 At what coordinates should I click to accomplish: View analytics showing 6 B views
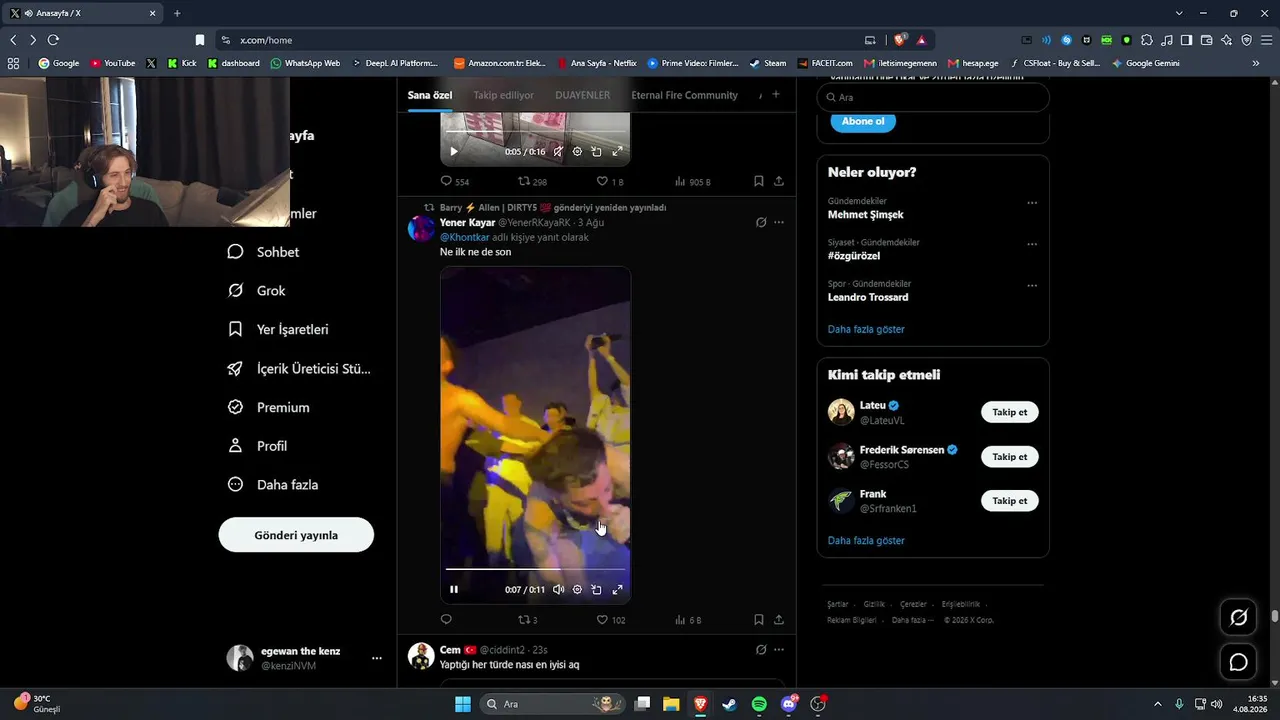coord(688,620)
